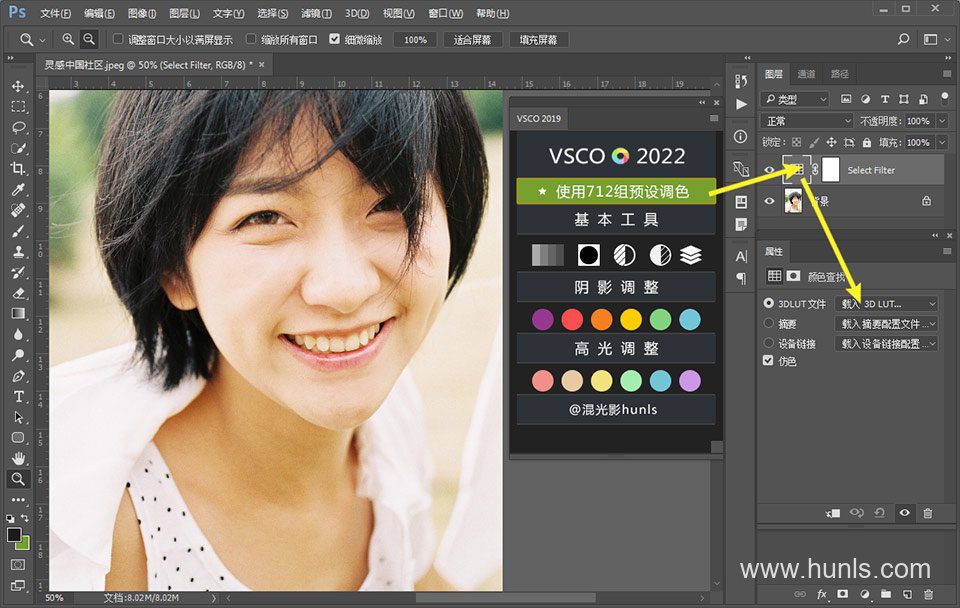Open the 载入 3D LUT dropdown
The height and width of the screenshot is (608, 960).
(886, 304)
